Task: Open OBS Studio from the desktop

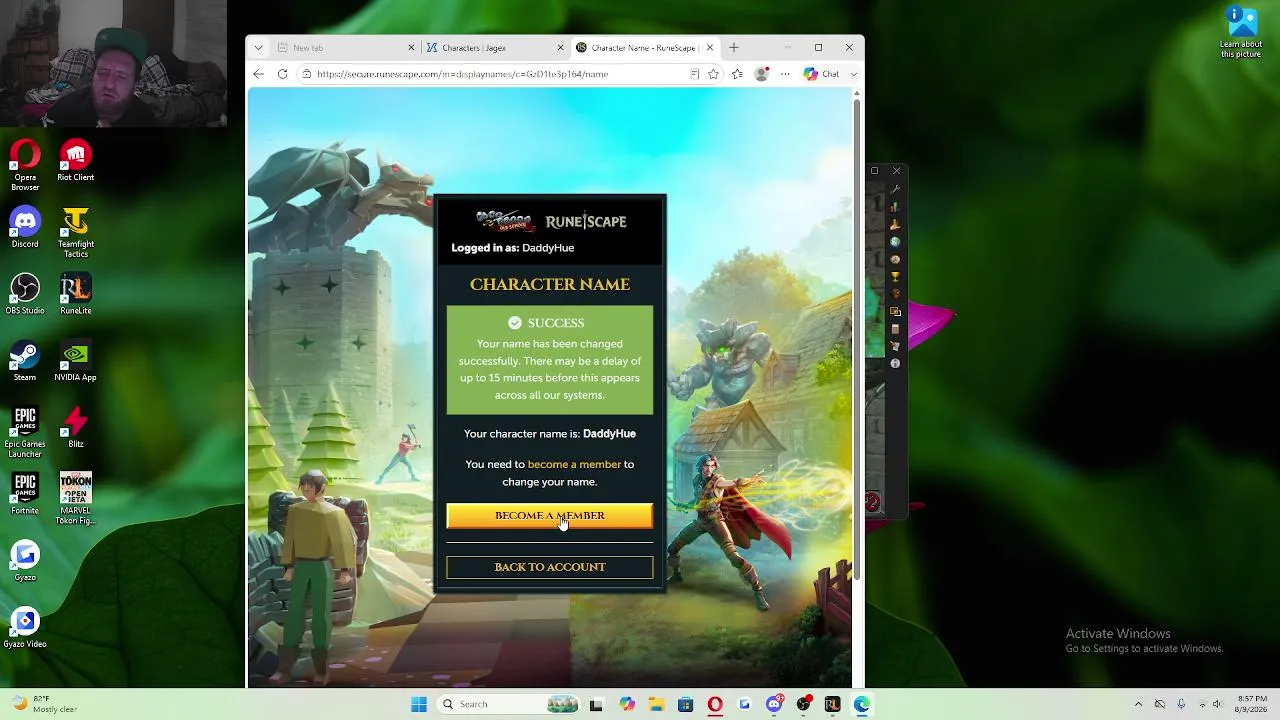Action: (x=25, y=295)
